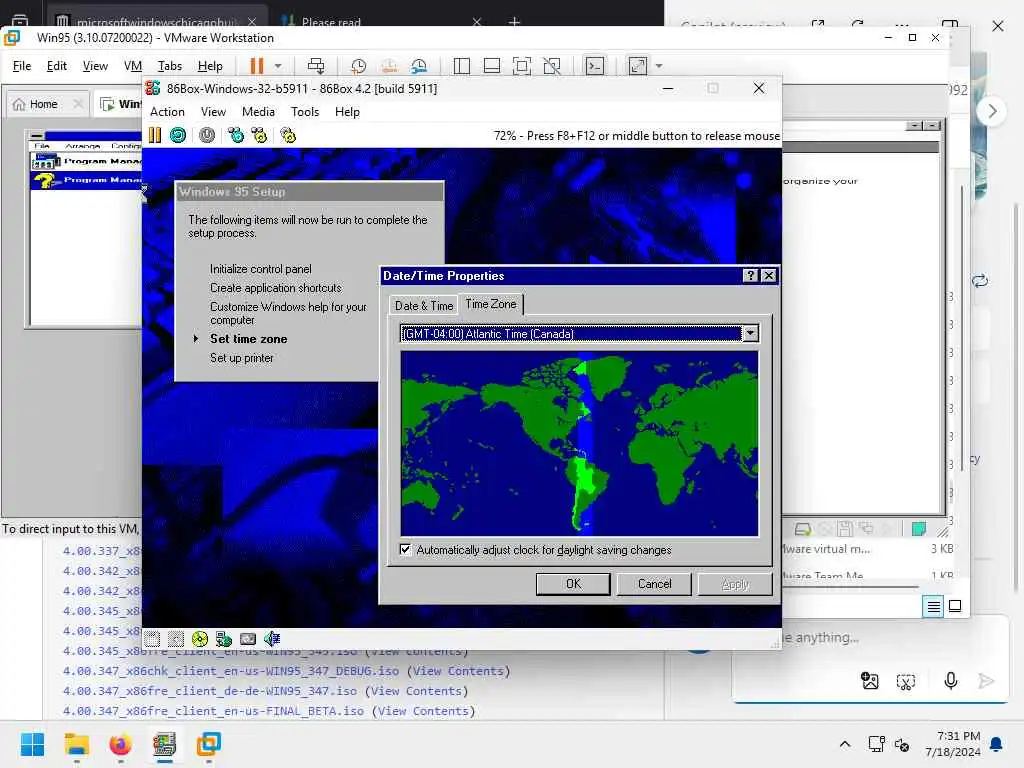Image resolution: width=1024 pixels, height=768 pixels.
Task: Expand VMware pause button dropdown arrow
Action: 278,65
